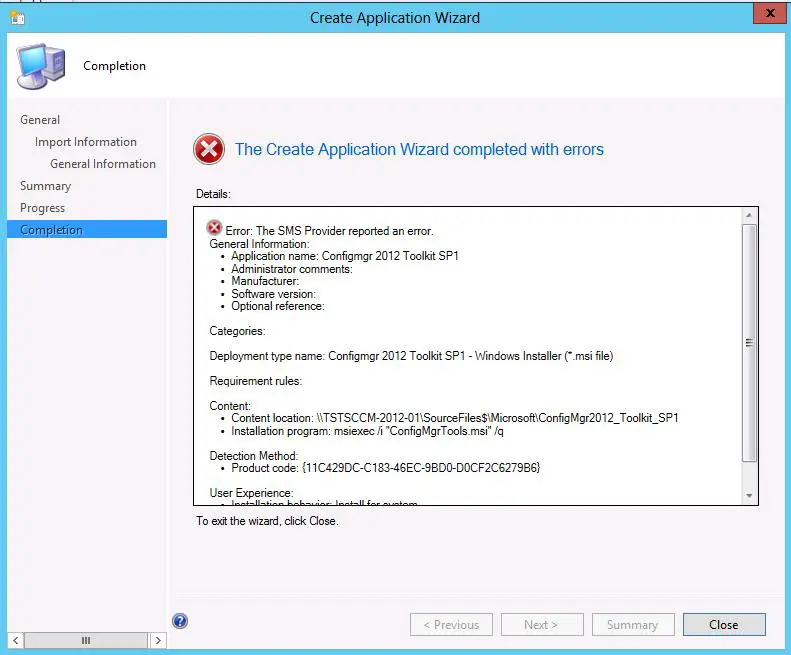Open help via the blue question mark icon
The width and height of the screenshot is (791, 655).
180,621
